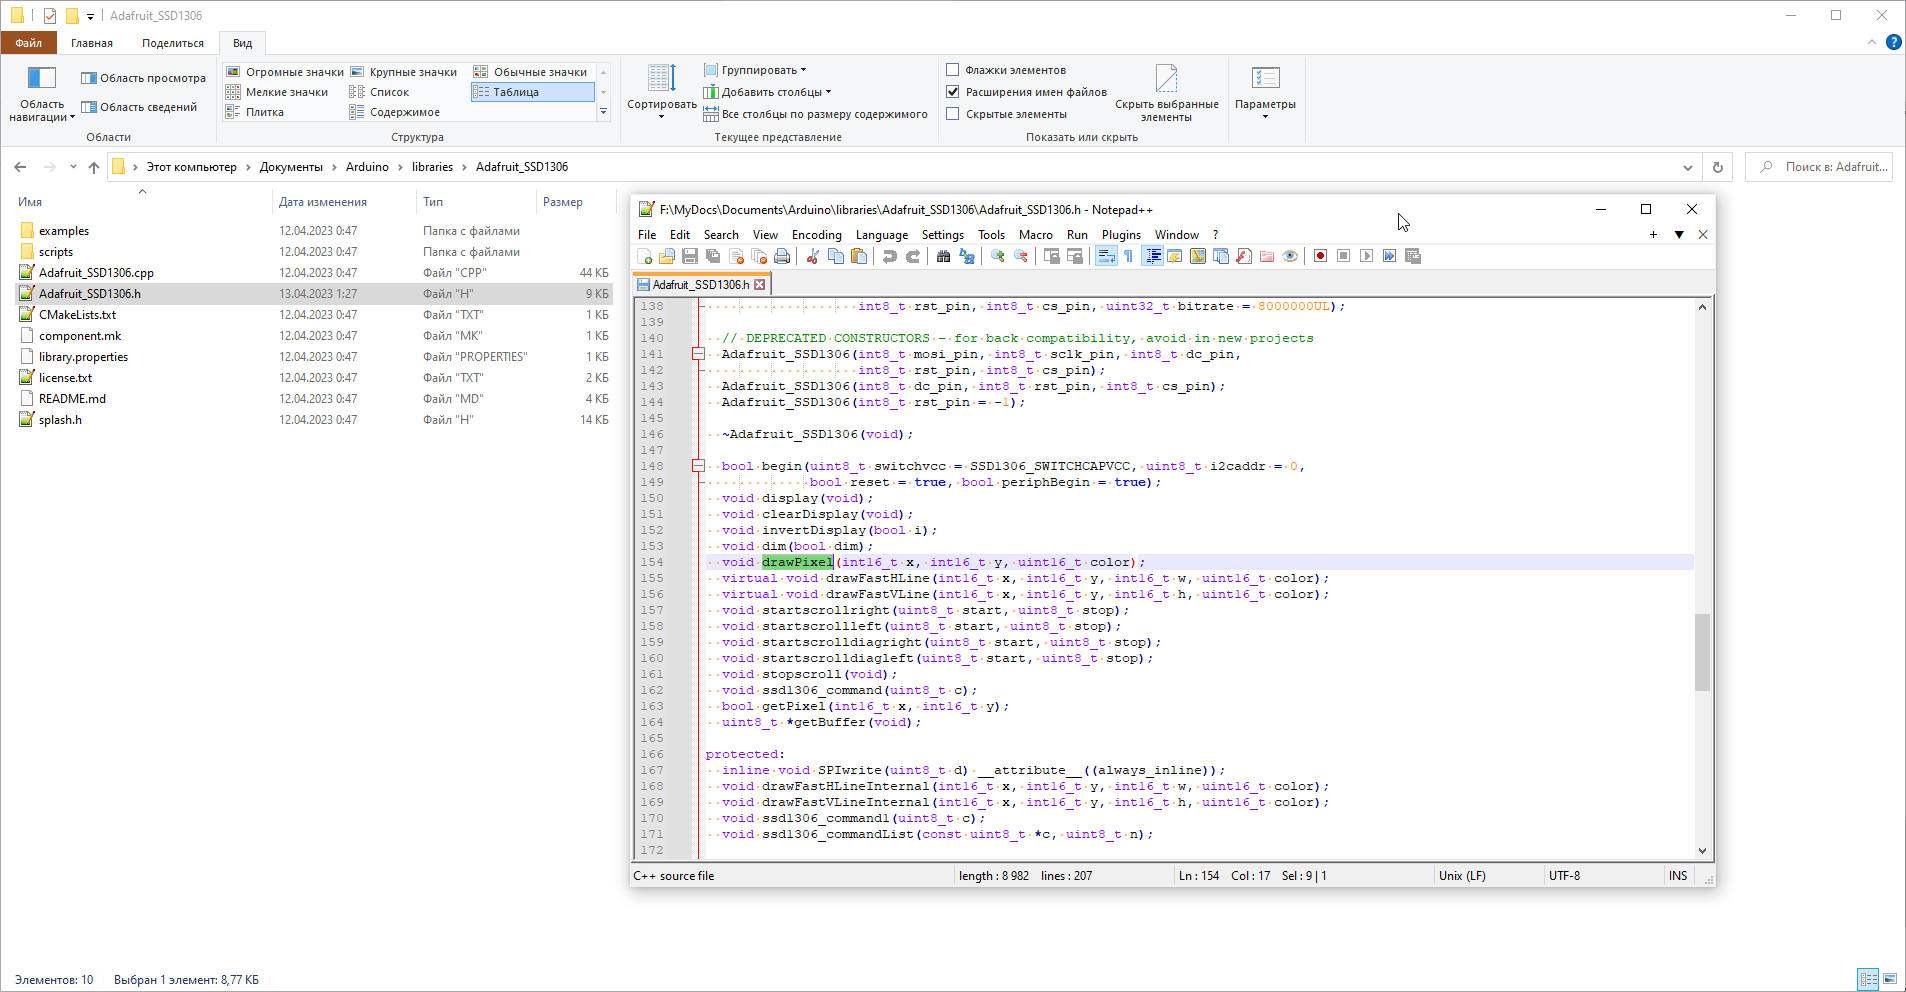
Task: Enable the Скрытые элементы checkbox
Action: [953, 114]
